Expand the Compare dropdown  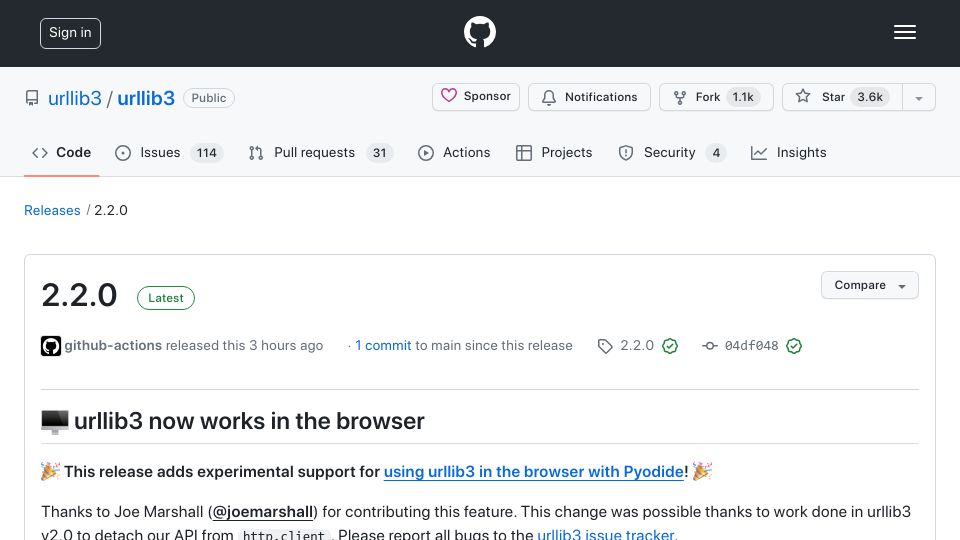pos(869,285)
